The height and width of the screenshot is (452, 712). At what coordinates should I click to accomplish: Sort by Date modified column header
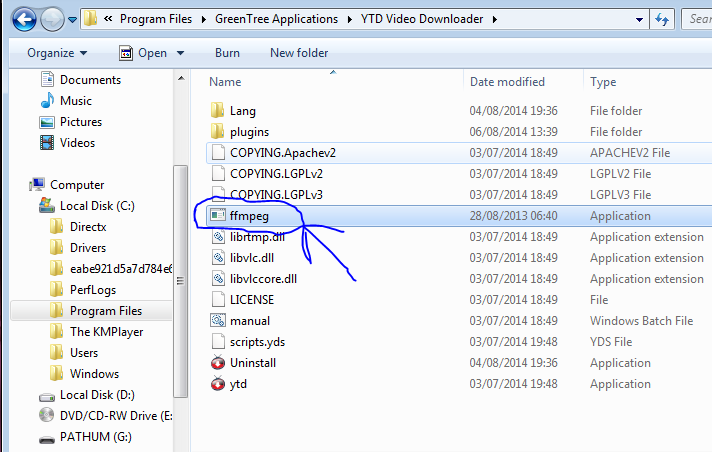pyautogui.click(x=507, y=82)
